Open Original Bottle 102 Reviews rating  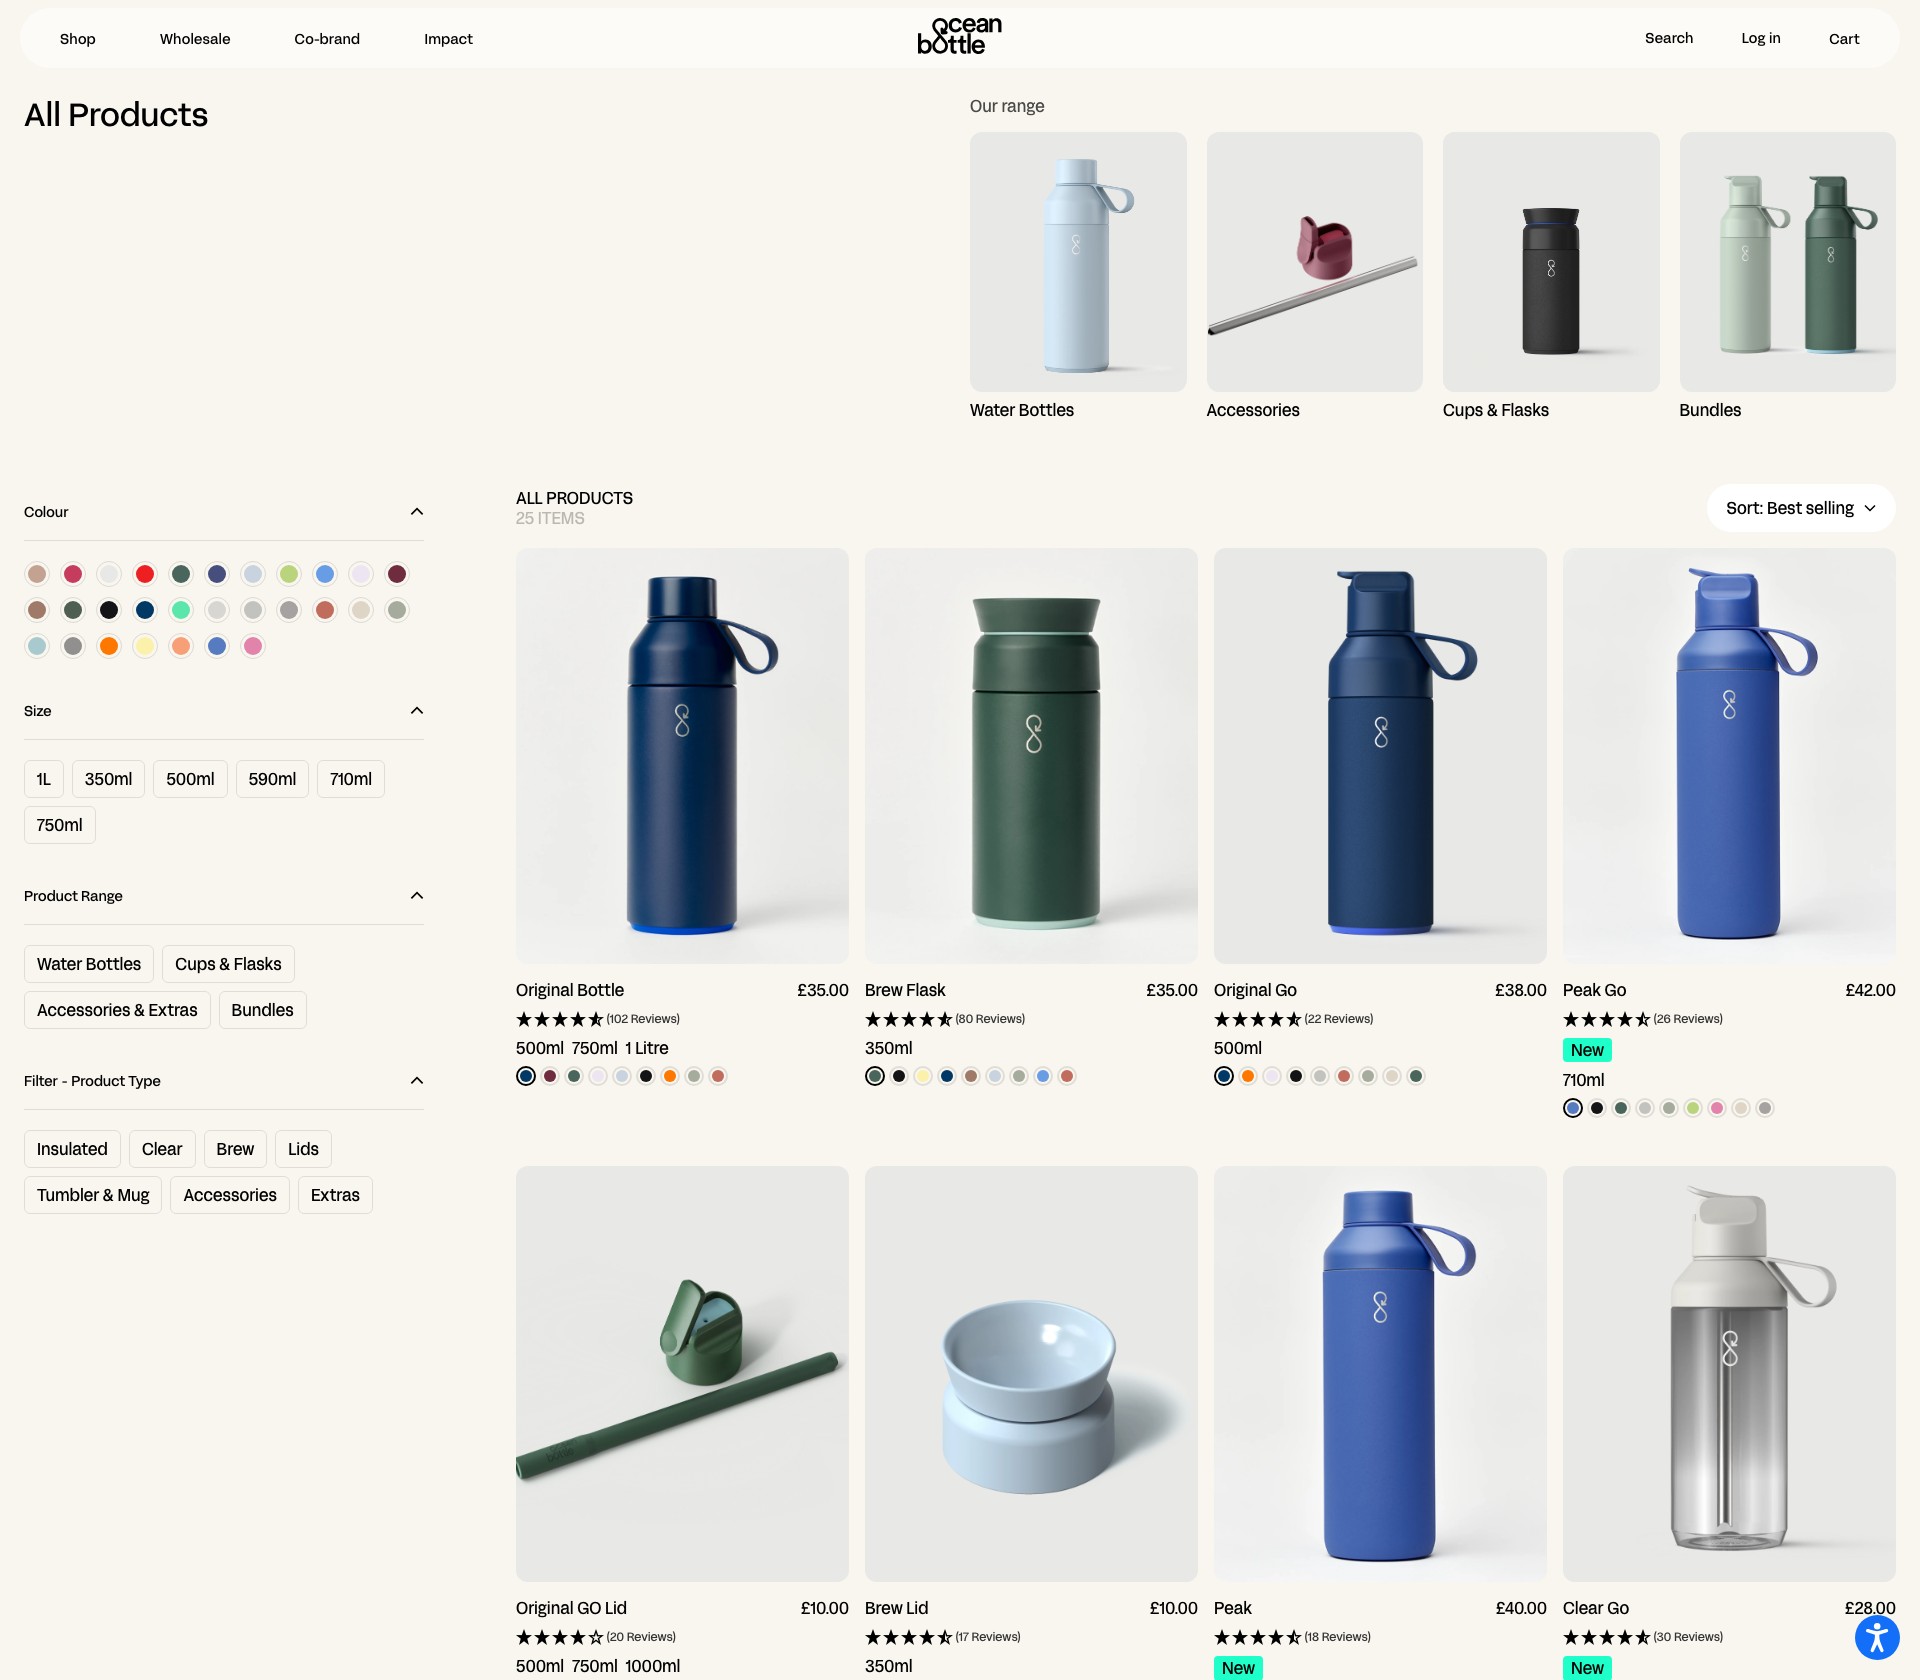pos(598,1019)
